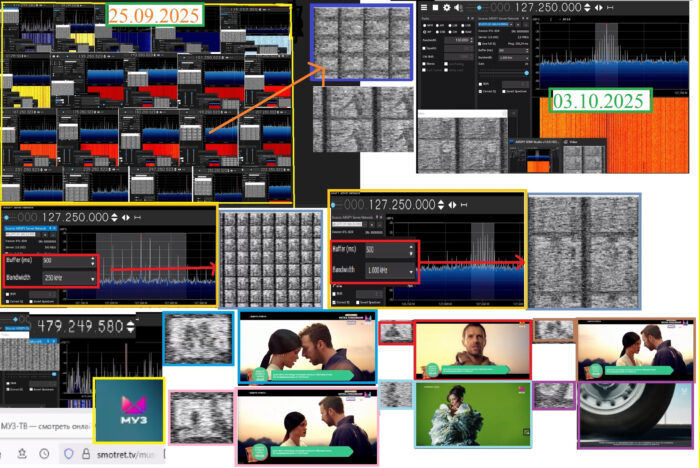Open the hamburger menu in the 03.10.2025 SDR window

point(424,7)
